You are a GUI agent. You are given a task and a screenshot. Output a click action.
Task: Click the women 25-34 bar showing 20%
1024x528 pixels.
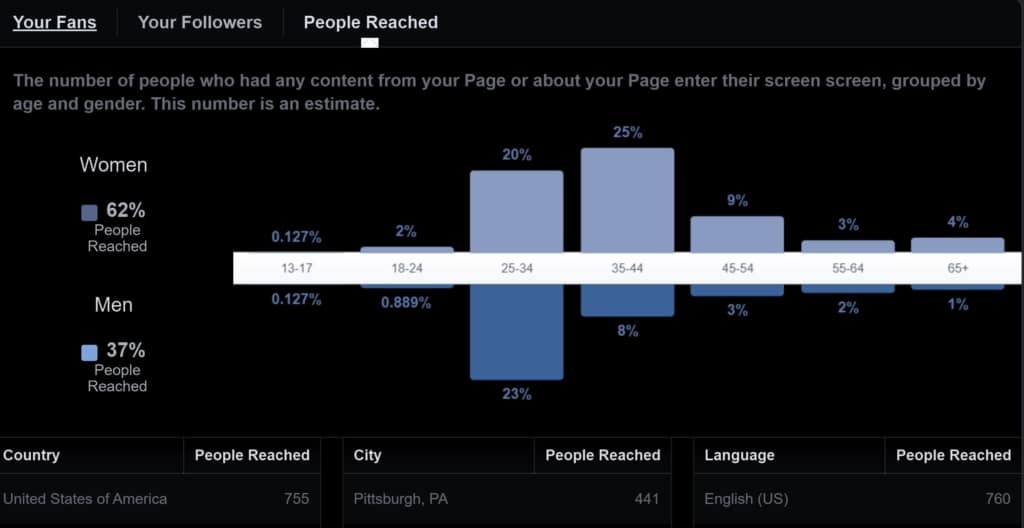point(516,211)
